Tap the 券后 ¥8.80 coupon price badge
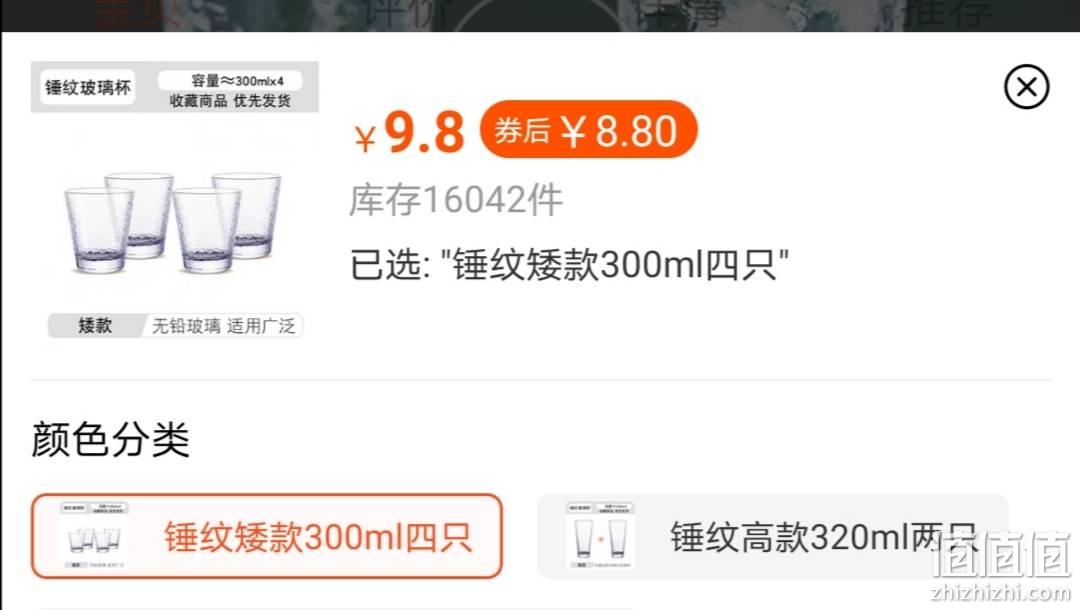Screen dimensions: 1080x610 click(x=588, y=130)
